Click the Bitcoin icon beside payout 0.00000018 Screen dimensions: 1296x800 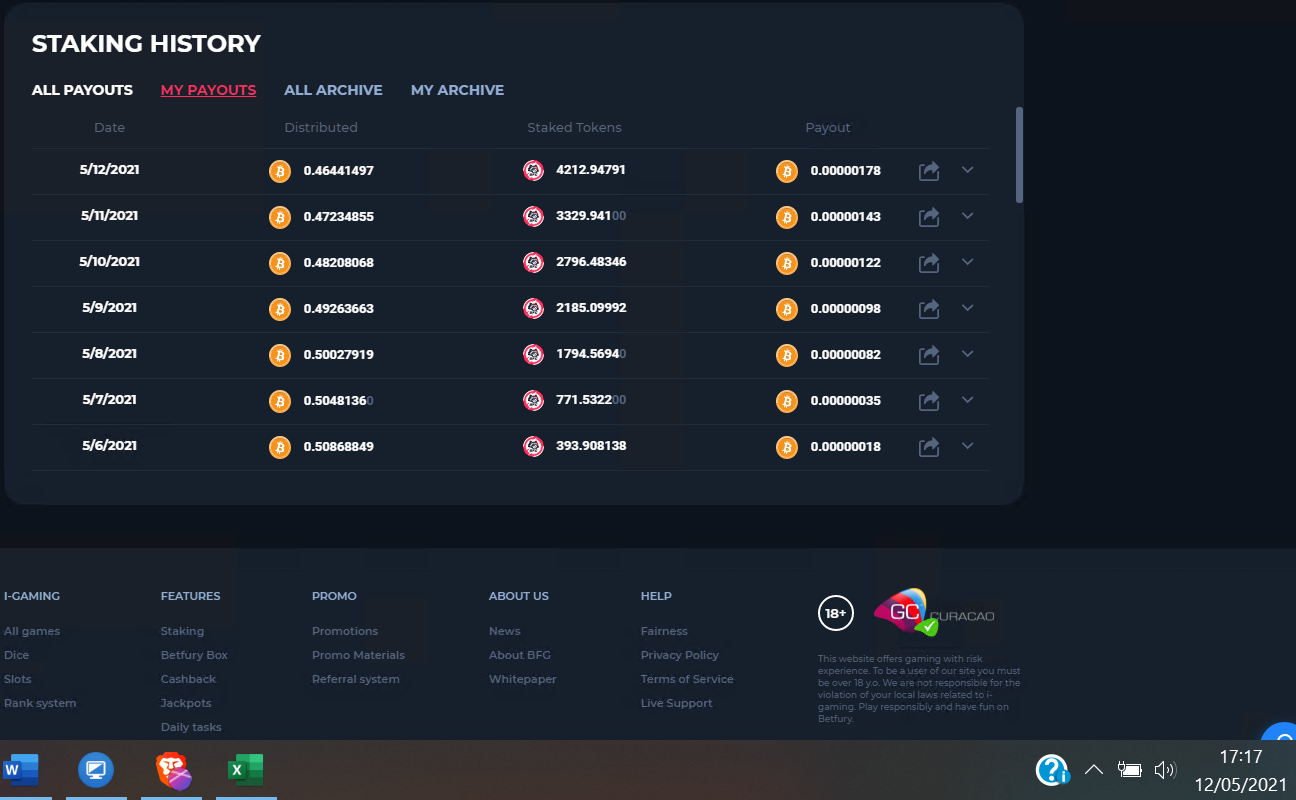(x=787, y=447)
